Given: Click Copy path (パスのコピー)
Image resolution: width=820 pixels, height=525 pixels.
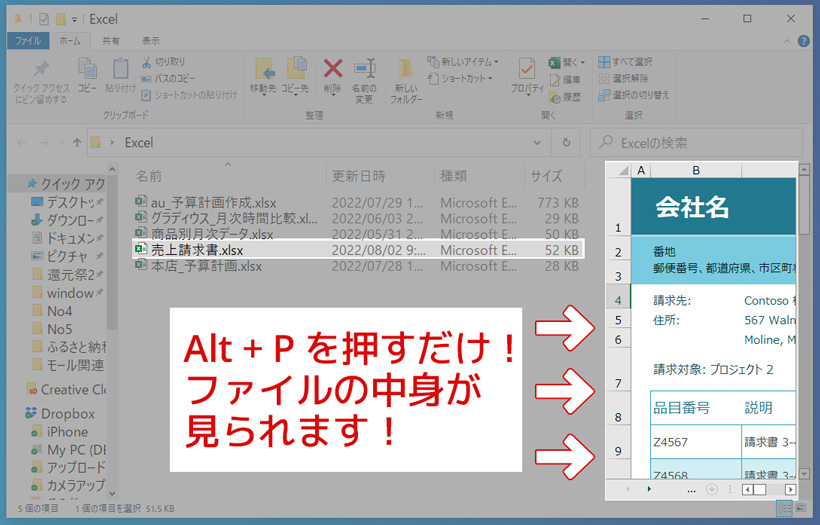Looking at the screenshot, I should pos(168,78).
